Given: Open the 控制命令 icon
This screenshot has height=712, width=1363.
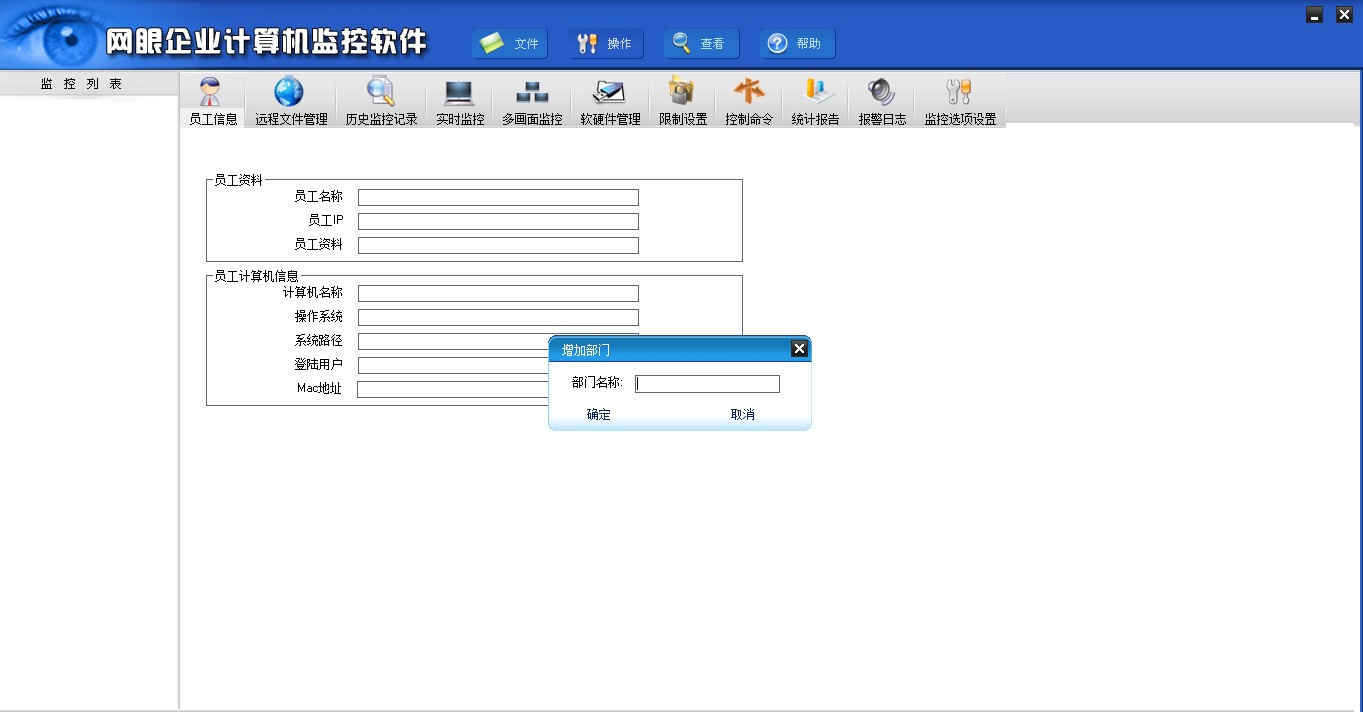Looking at the screenshot, I should [x=749, y=92].
